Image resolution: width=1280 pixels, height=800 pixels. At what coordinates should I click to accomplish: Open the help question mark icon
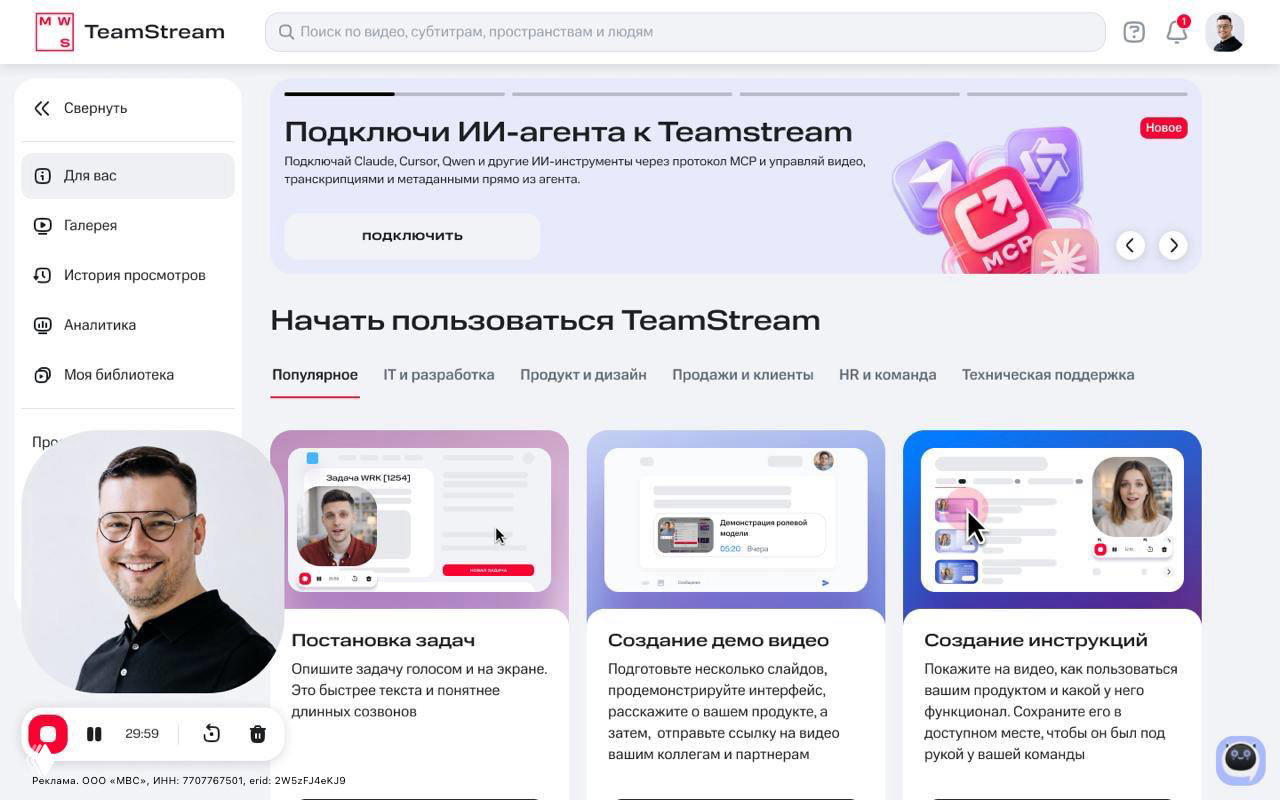click(x=1134, y=32)
